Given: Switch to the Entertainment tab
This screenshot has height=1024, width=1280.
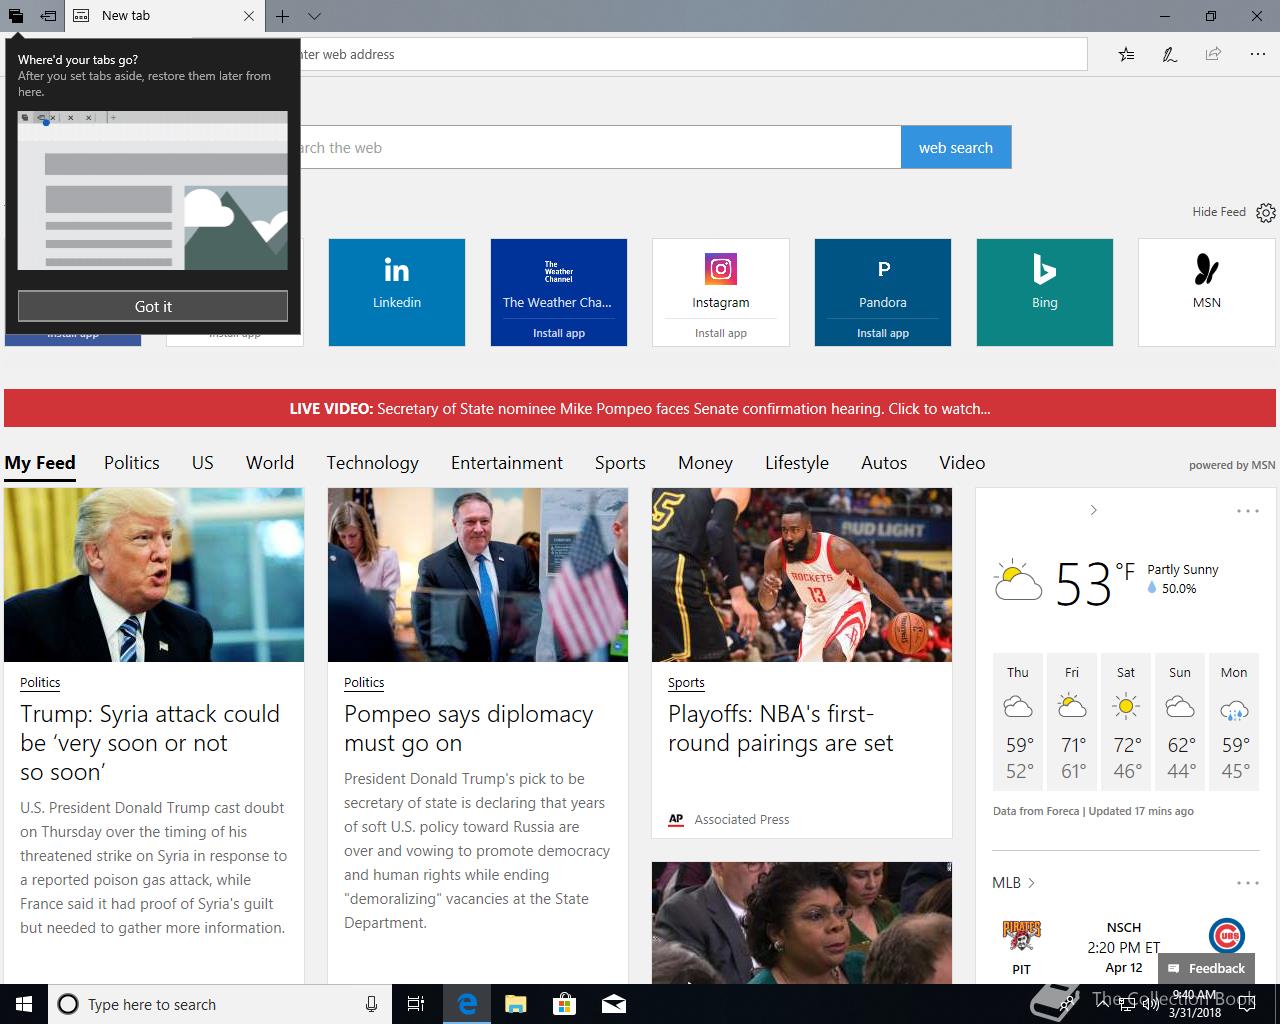Looking at the screenshot, I should tap(507, 463).
